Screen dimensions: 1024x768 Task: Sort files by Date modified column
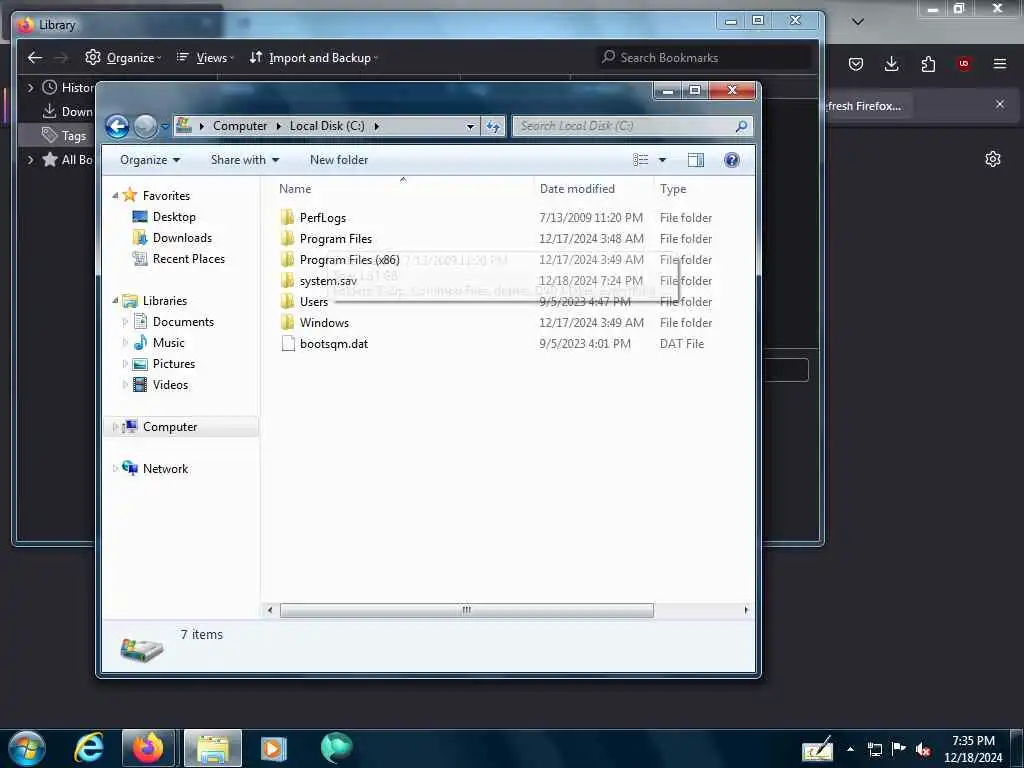pyautogui.click(x=577, y=189)
